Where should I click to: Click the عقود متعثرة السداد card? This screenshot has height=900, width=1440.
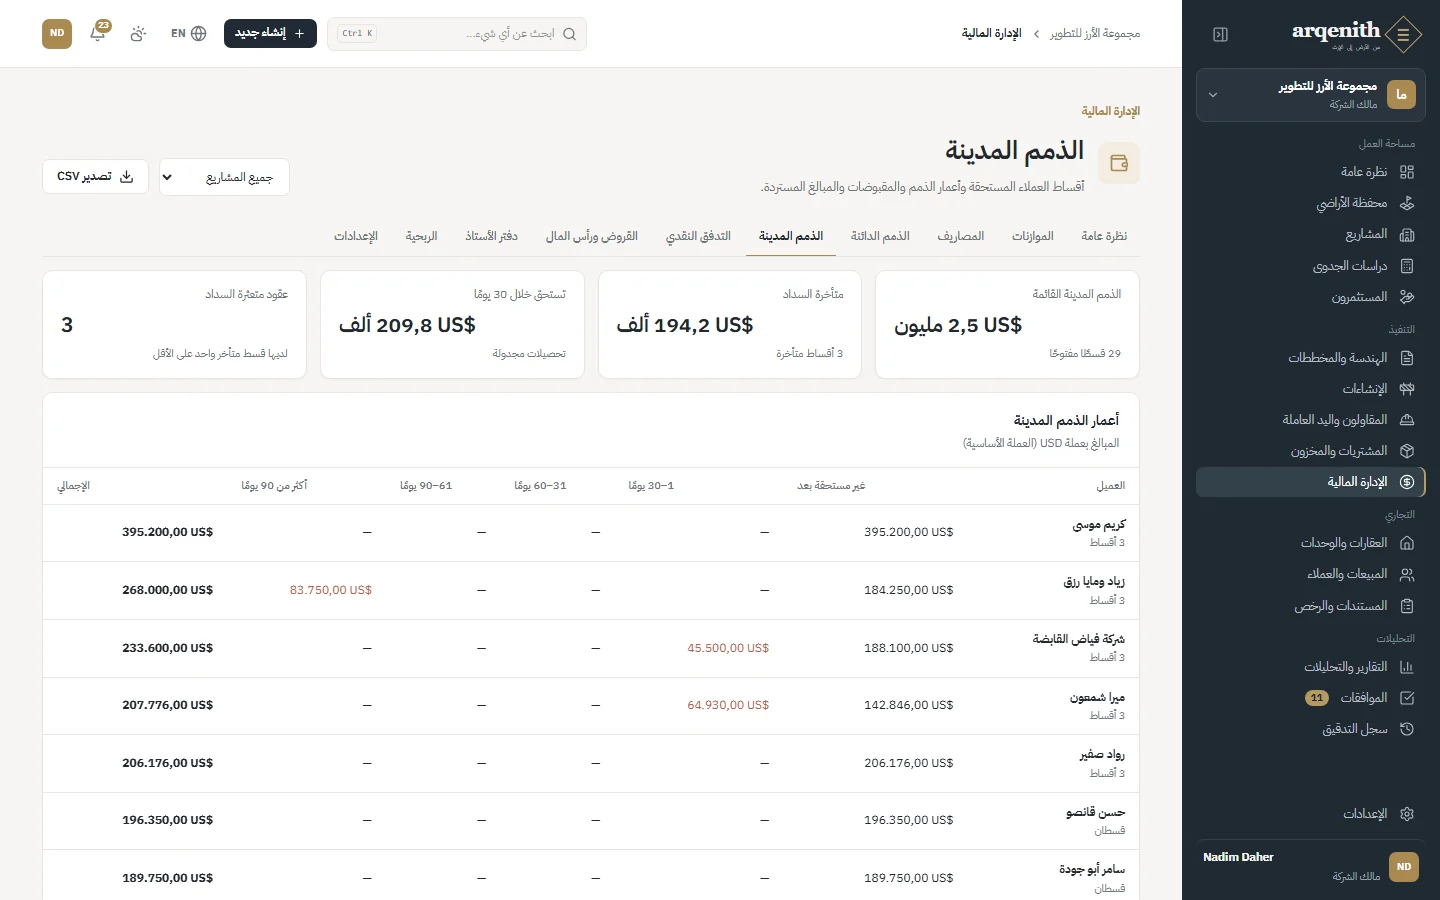(175, 325)
